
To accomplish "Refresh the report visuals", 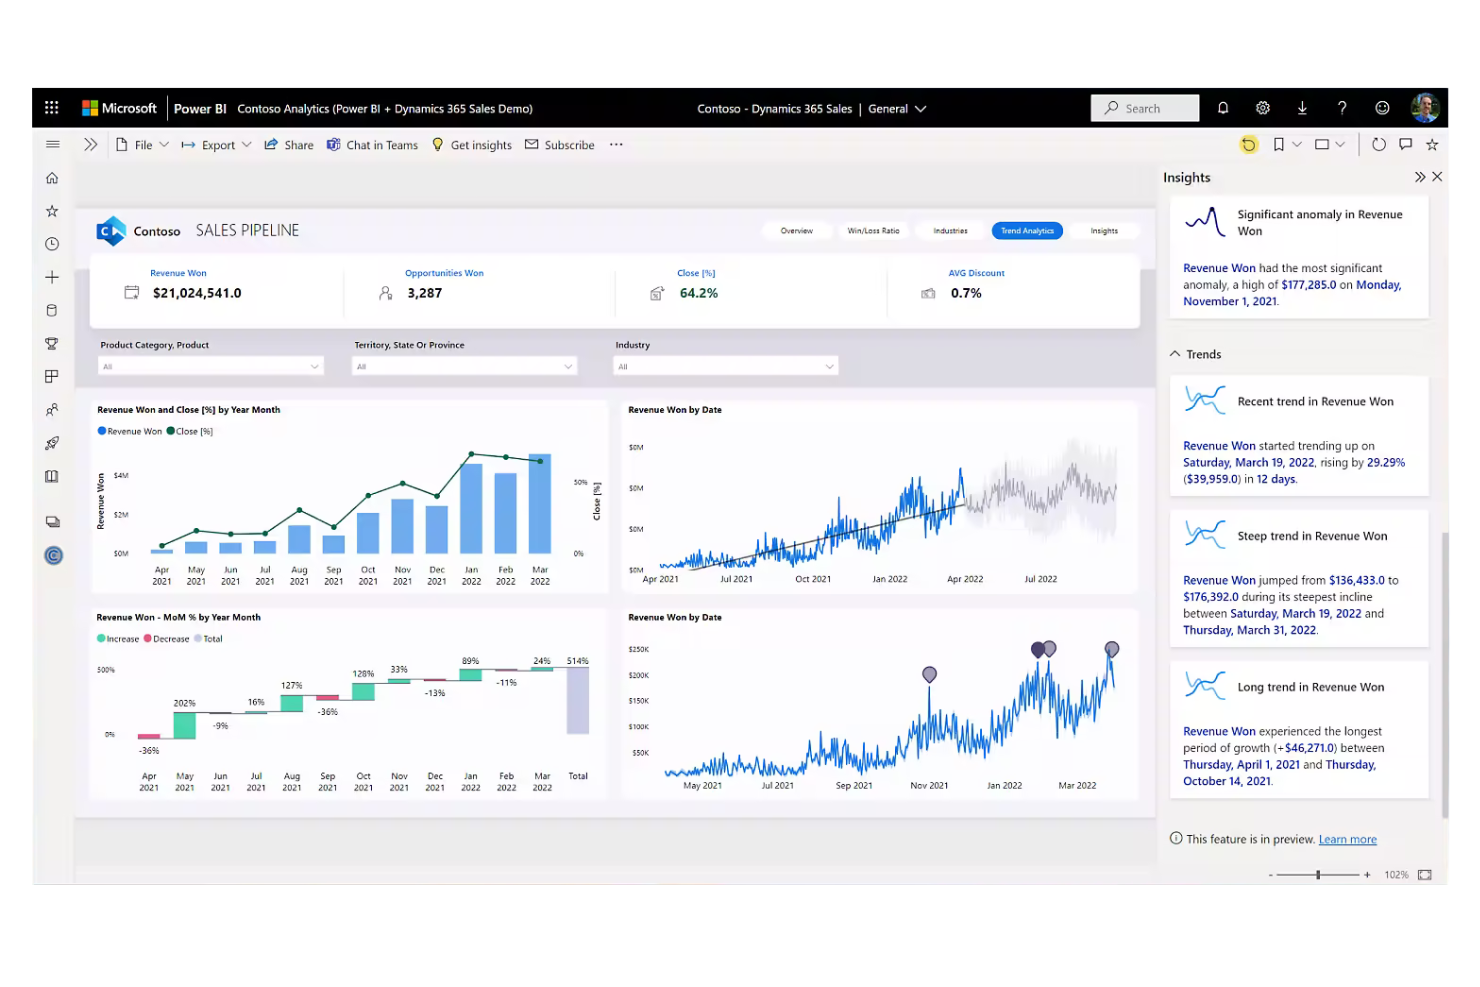I will point(1379,144).
